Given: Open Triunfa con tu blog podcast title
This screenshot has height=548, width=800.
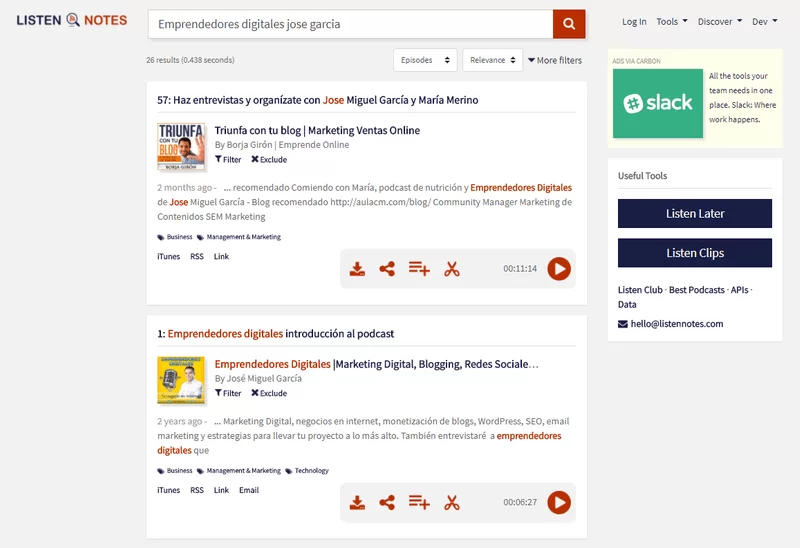Looking at the screenshot, I should click(x=317, y=130).
